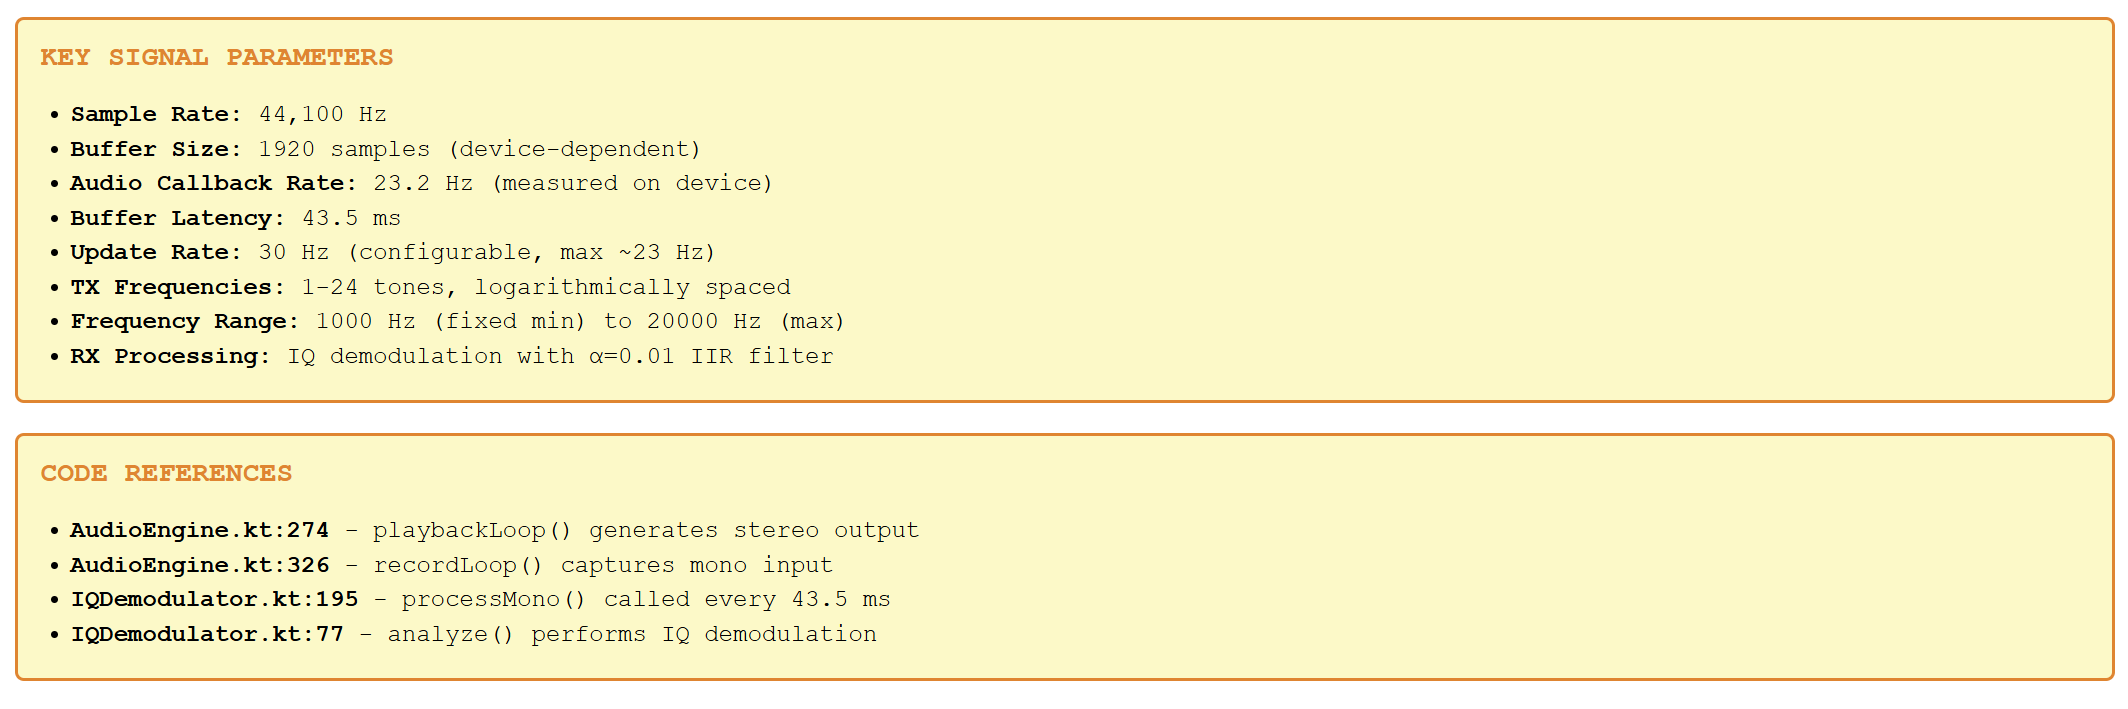The width and height of the screenshot is (2128, 709).
Task: Click the logarithmically spaced text
Action: pos(632,288)
